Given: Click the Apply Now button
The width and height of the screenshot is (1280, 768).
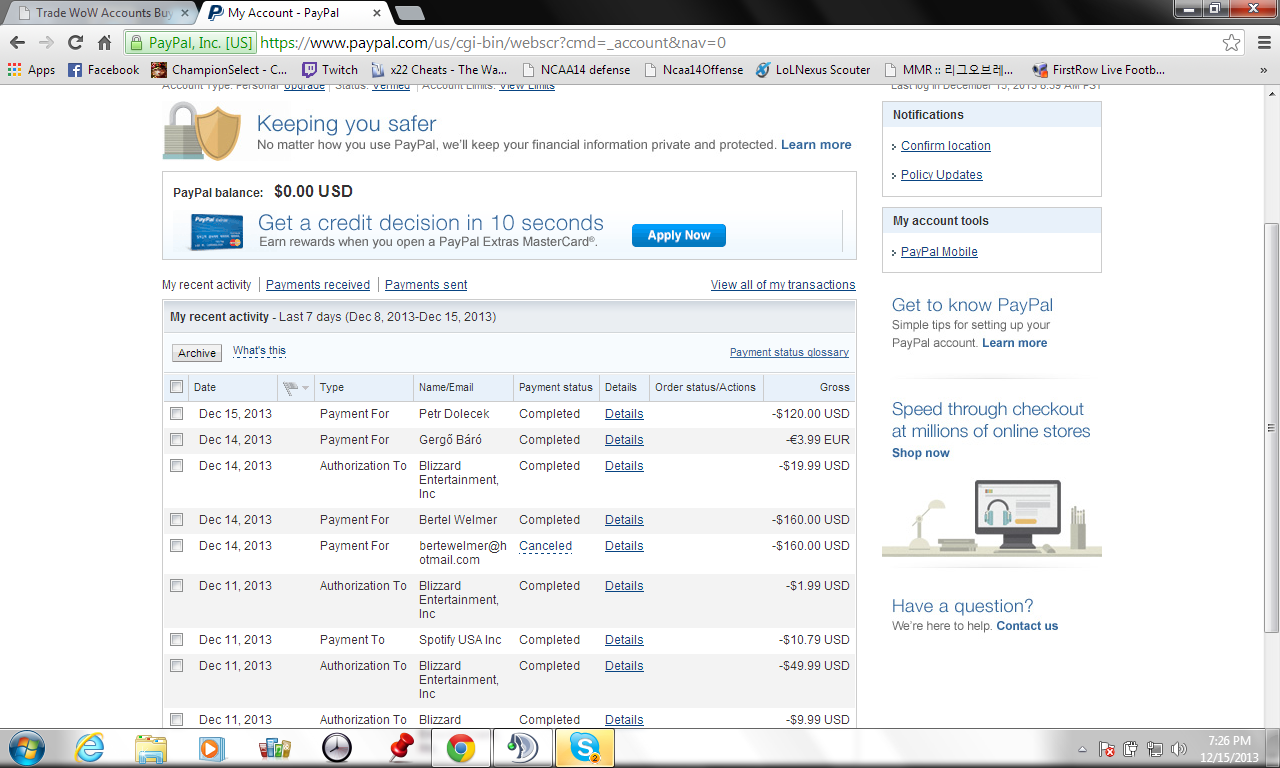Looking at the screenshot, I should pos(679,235).
